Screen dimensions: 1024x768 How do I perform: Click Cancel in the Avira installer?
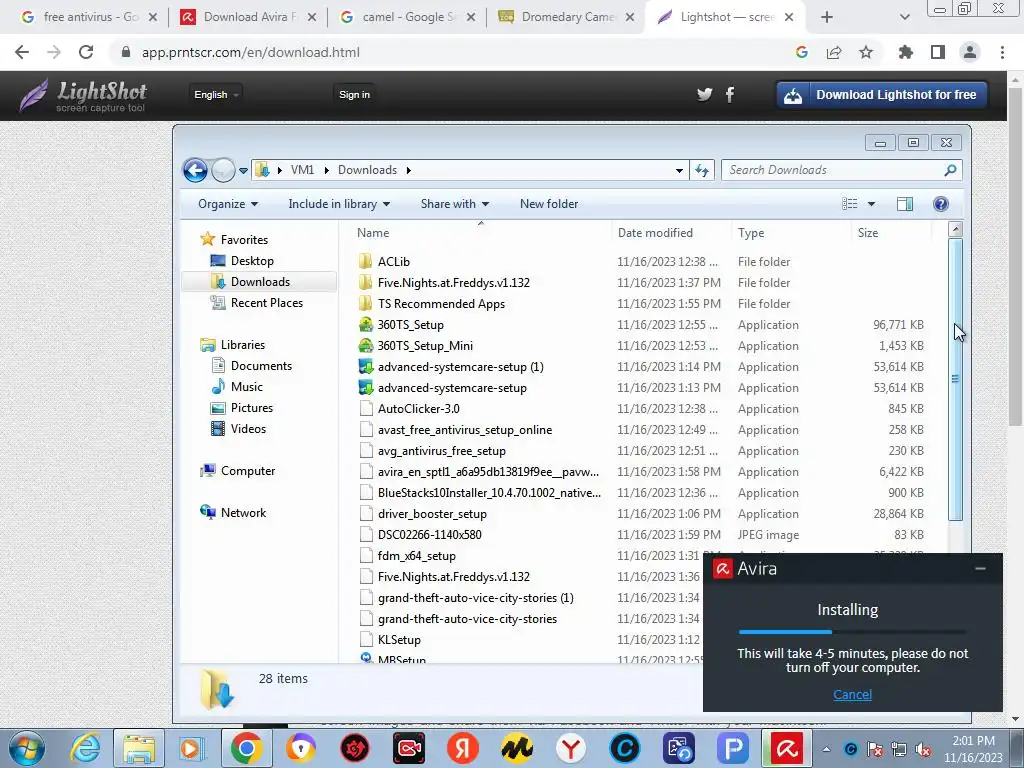click(x=852, y=694)
